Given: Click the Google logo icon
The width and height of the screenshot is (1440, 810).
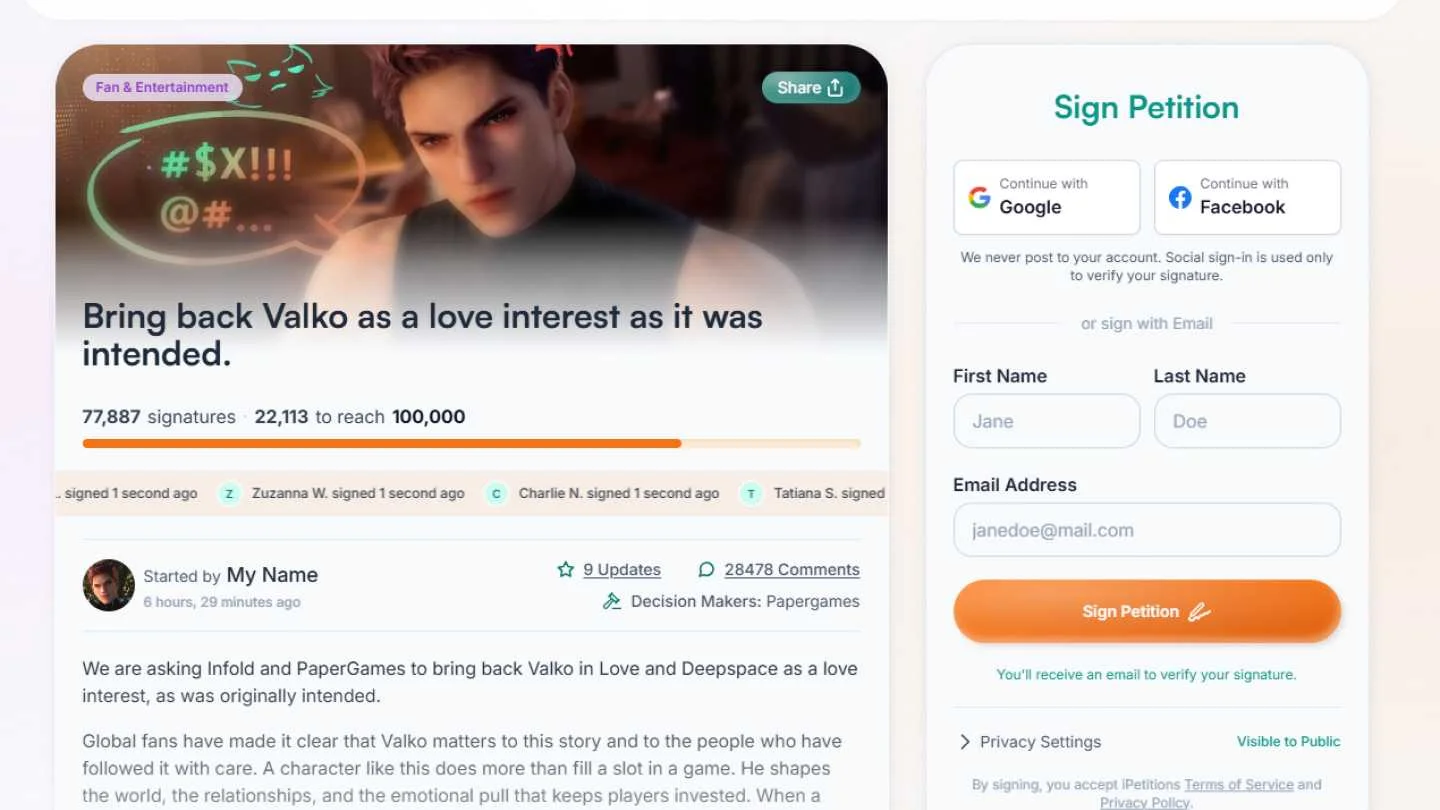Looking at the screenshot, I should click(979, 197).
